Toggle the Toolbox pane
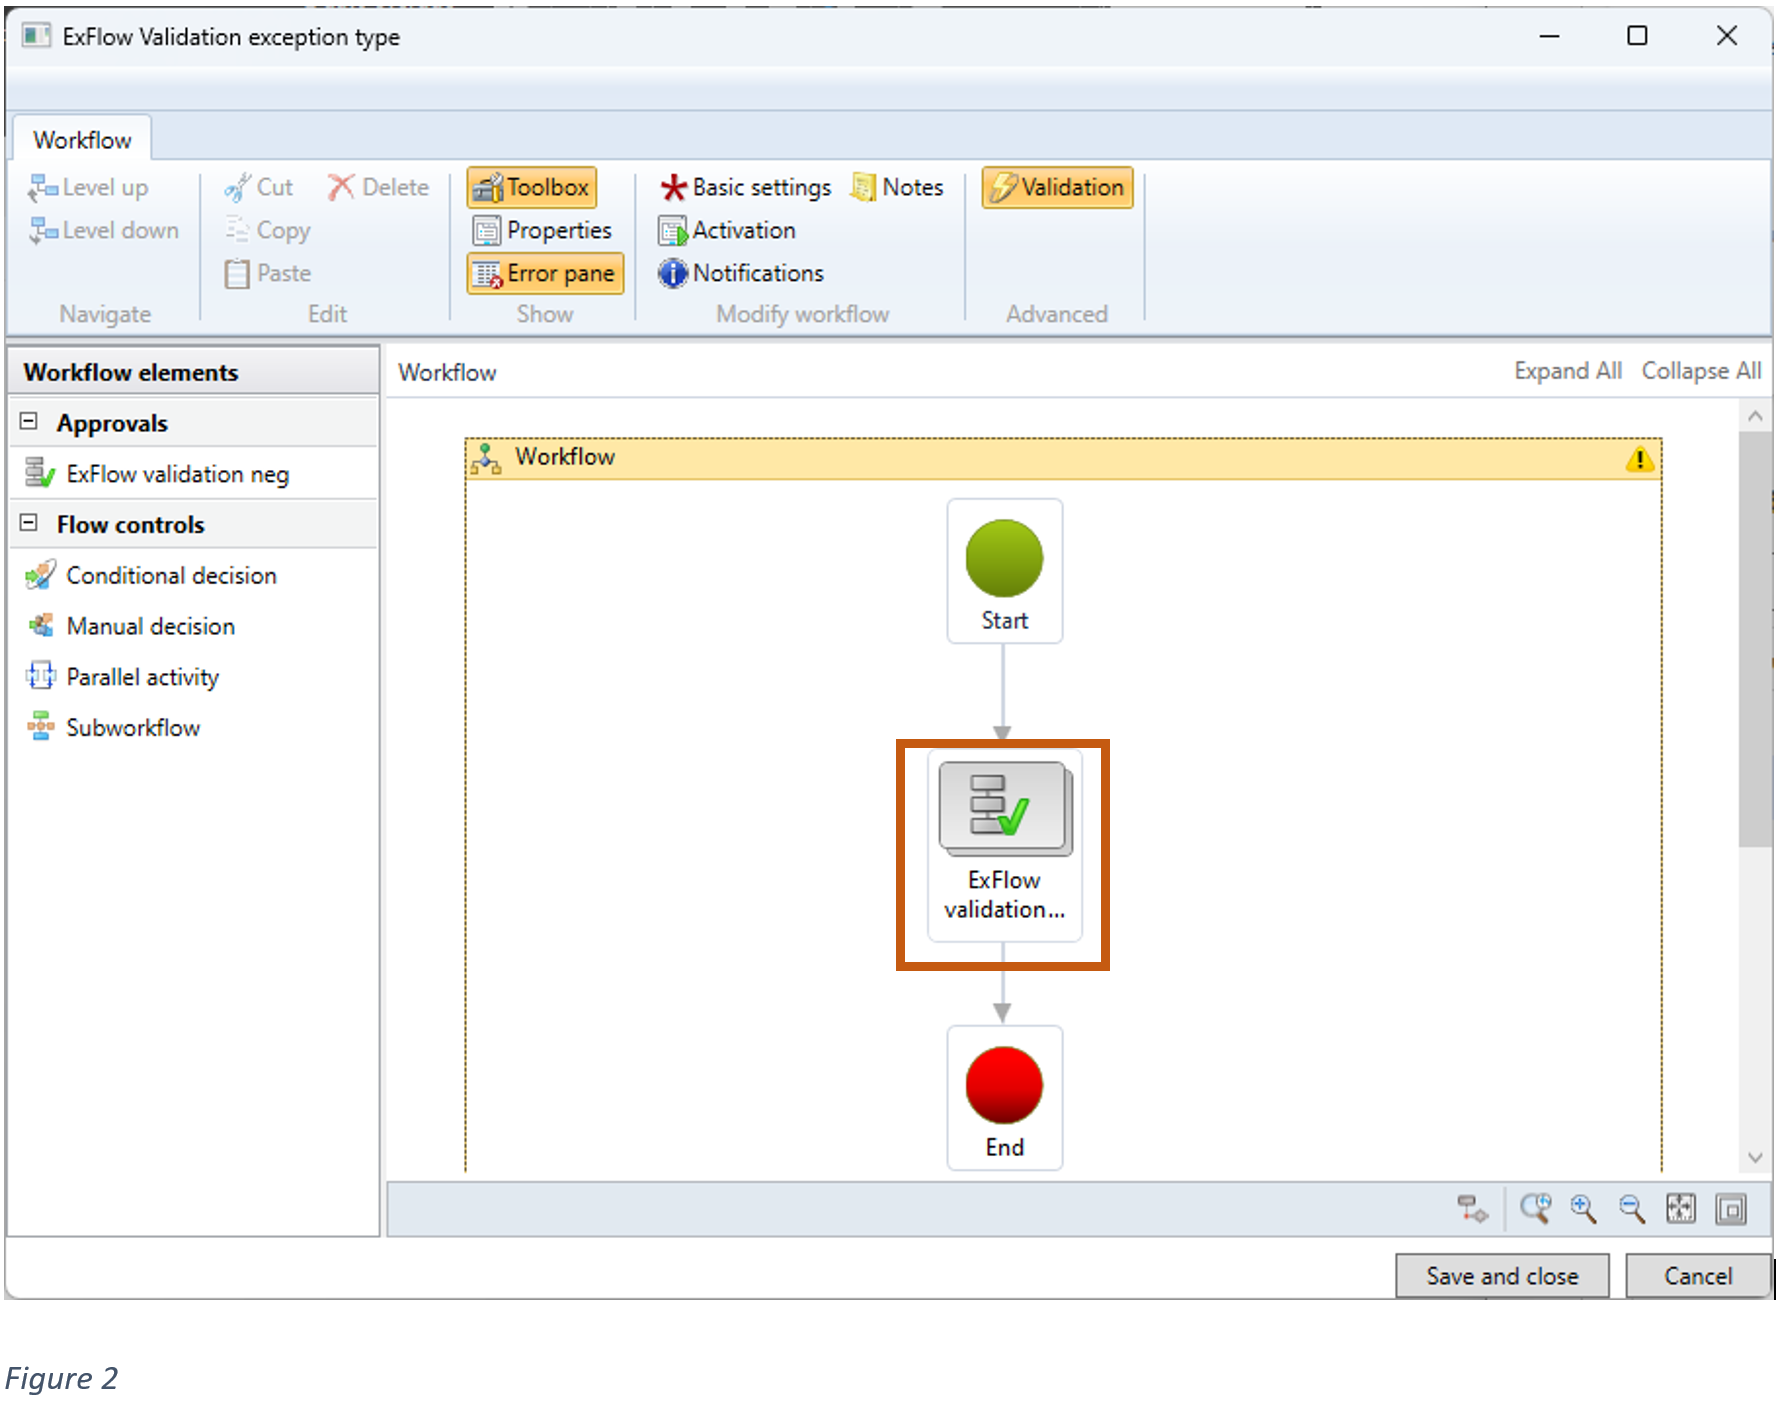Image resolution: width=1776 pixels, height=1401 pixels. point(531,187)
